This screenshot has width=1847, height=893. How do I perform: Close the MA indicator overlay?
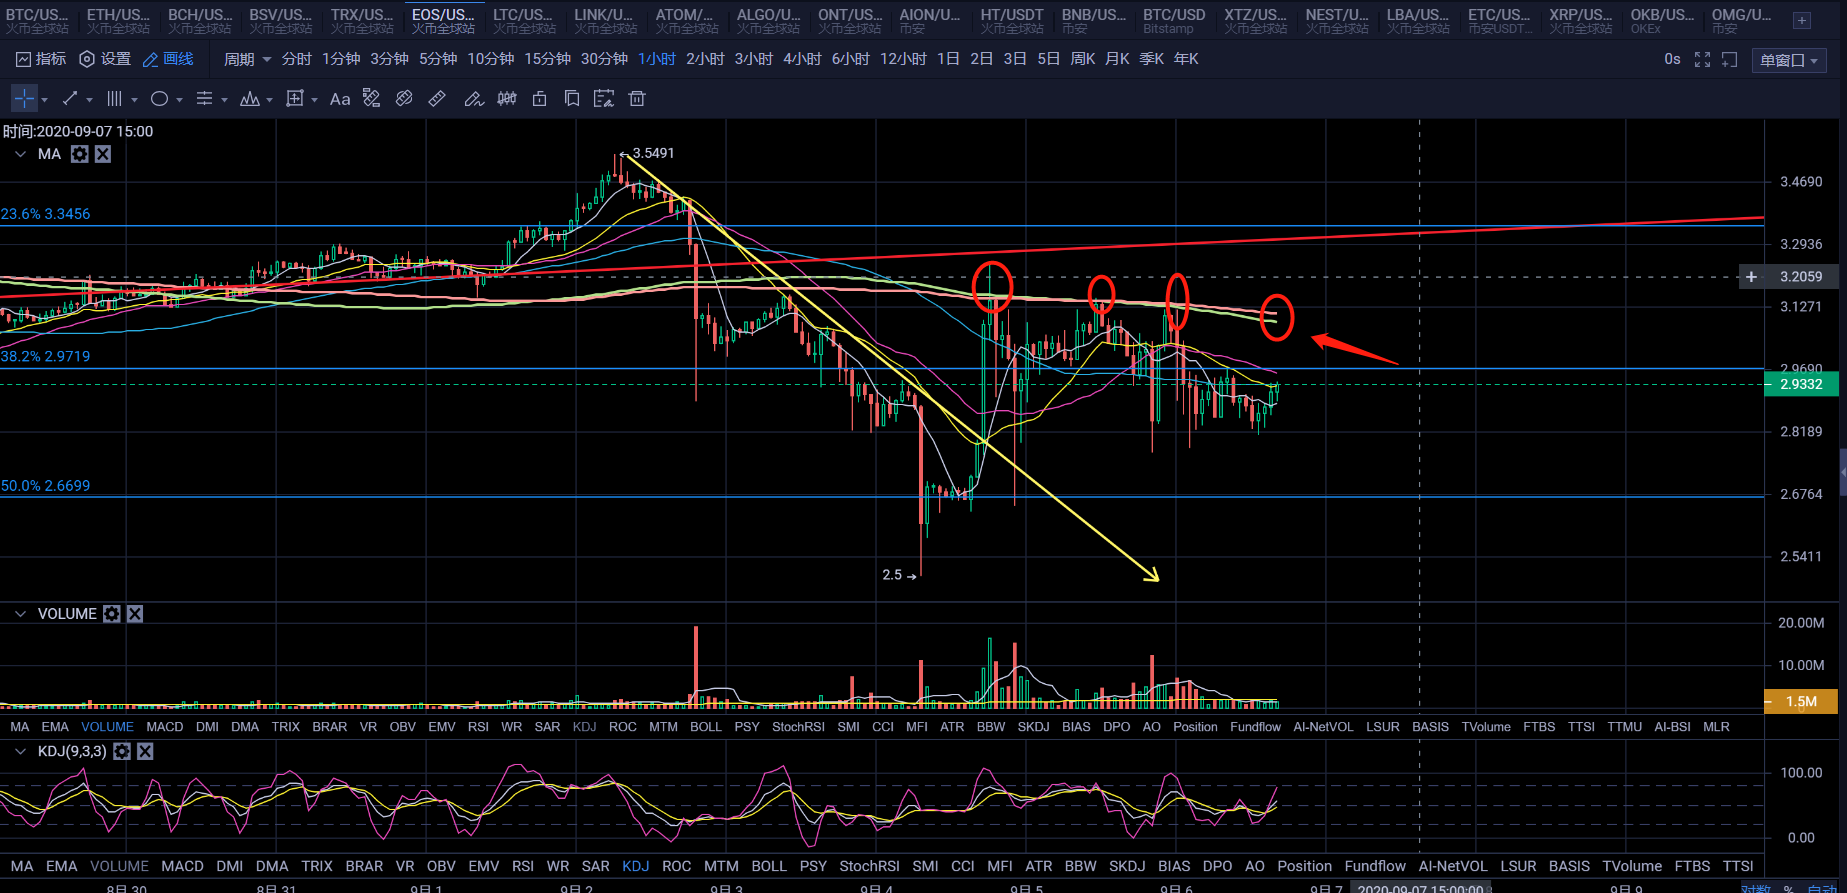[x=103, y=154]
